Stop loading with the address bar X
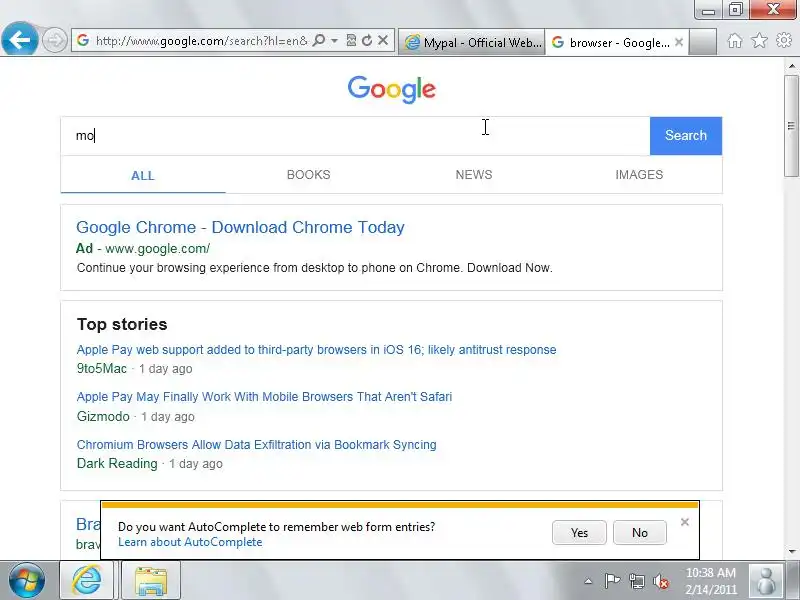 click(383, 40)
